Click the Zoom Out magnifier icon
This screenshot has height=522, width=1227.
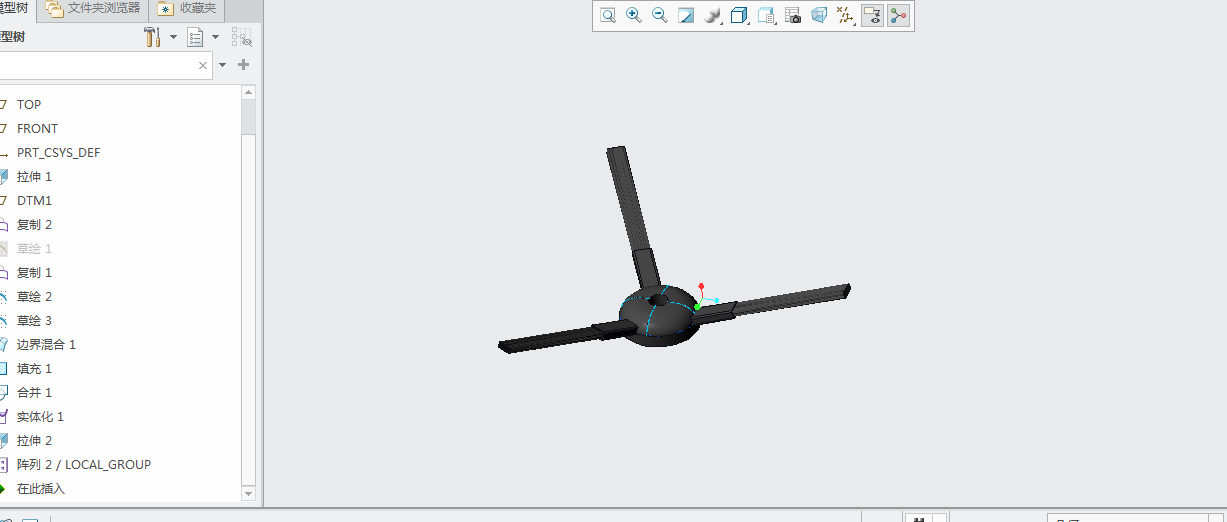(x=660, y=15)
